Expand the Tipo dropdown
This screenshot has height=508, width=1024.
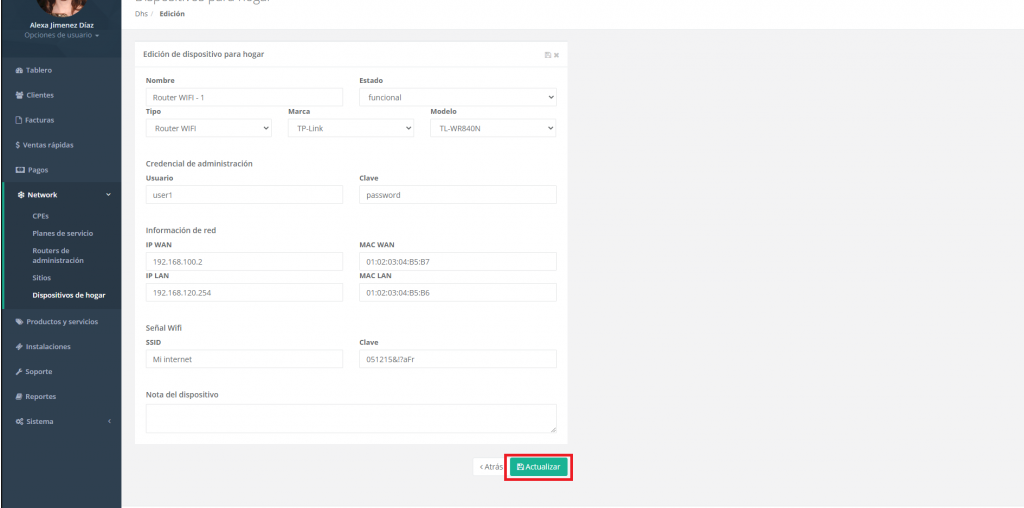(208, 128)
